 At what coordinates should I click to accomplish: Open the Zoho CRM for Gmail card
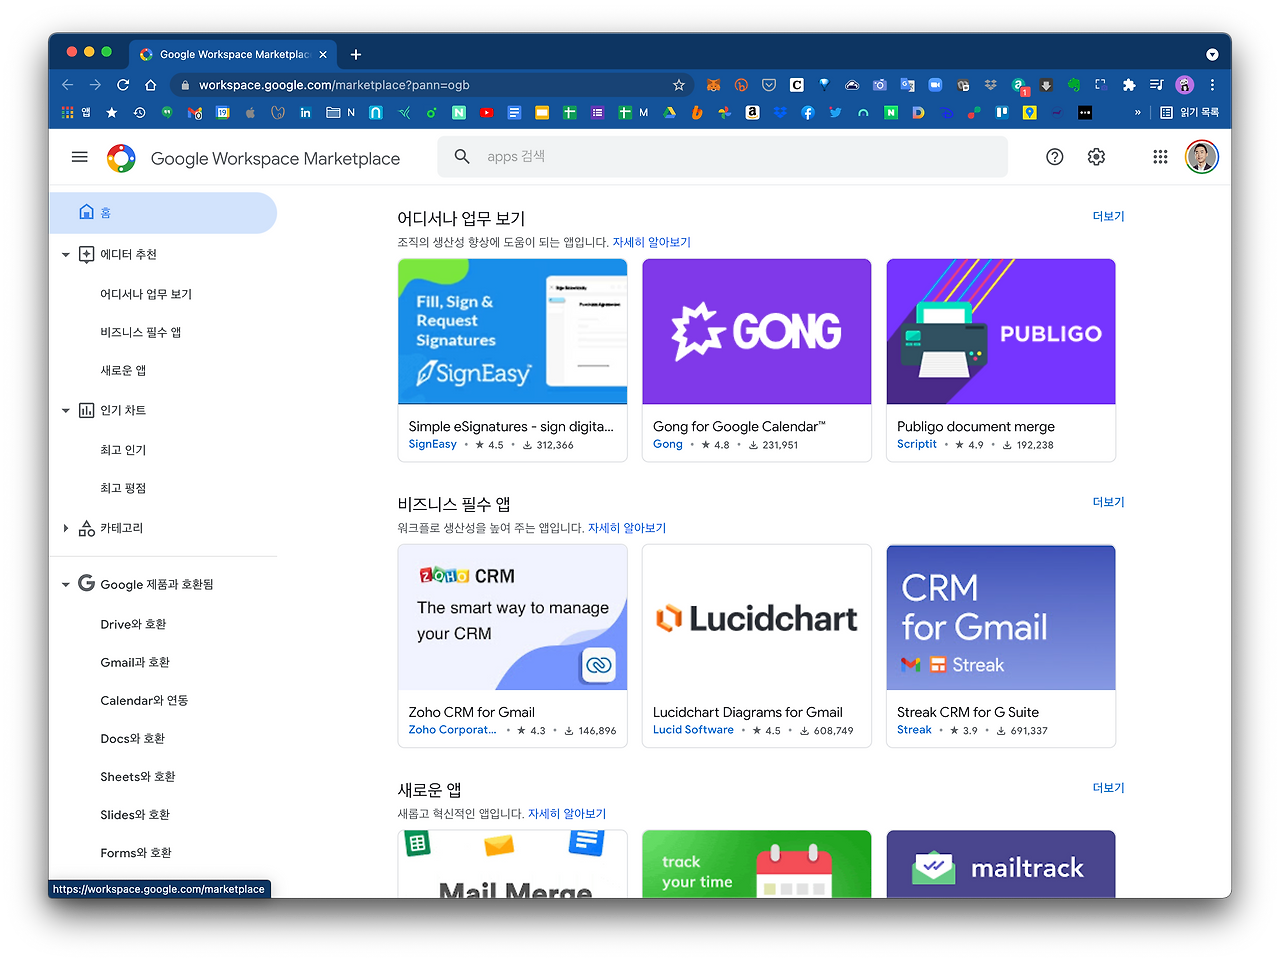pos(512,646)
